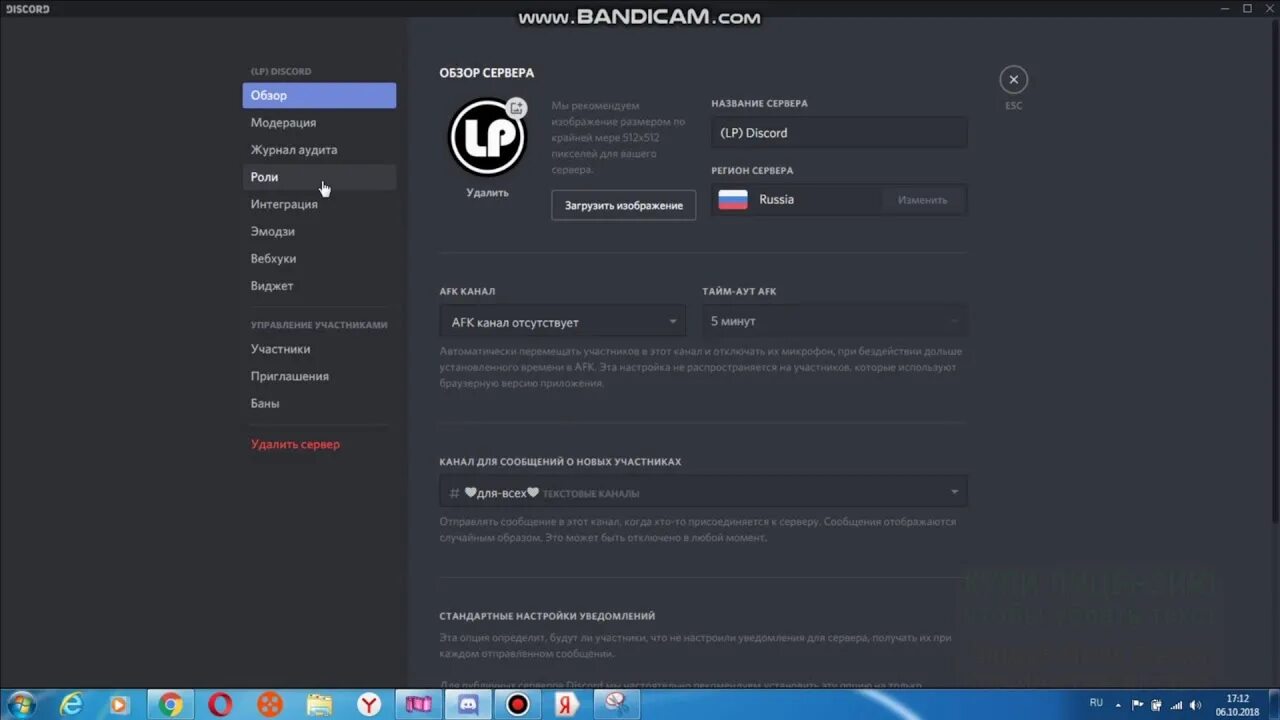Click the УПРАВЛЕНИЕ УЧАСТНИКАМИ sidebar header
The height and width of the screenshot is (720, 1280).
pos(319,325)
